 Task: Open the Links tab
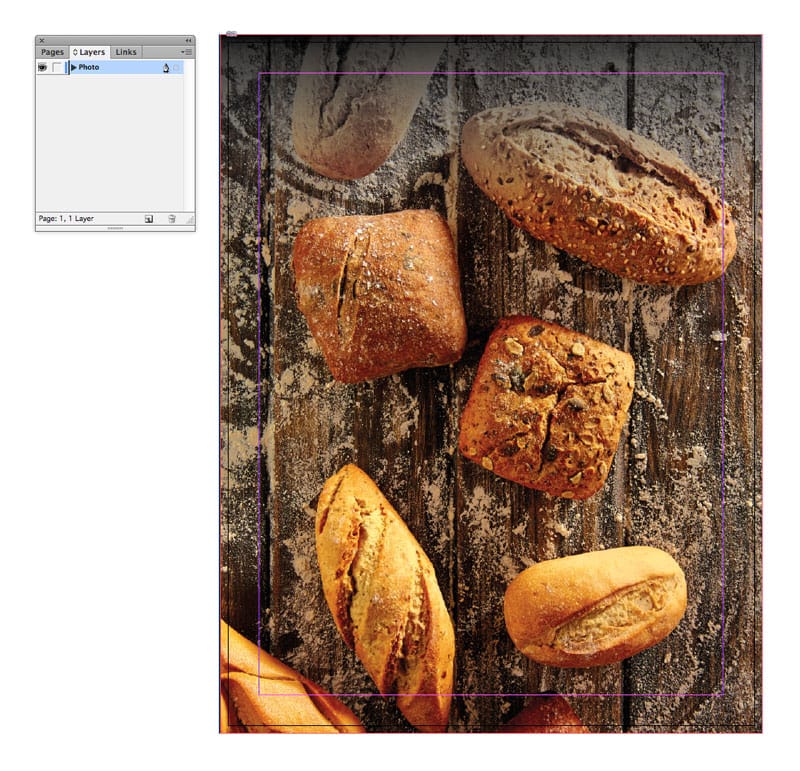tap(126, 52)
